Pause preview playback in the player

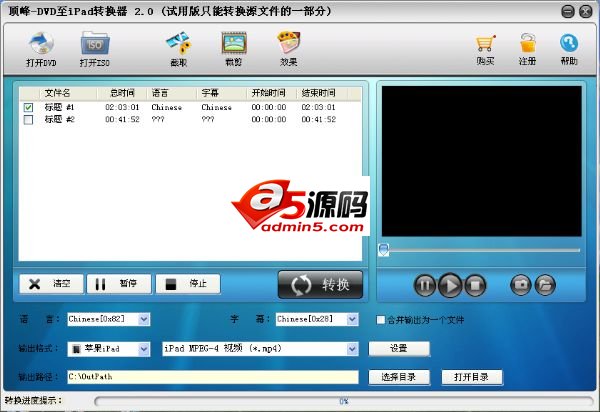[x=425, y=285]
